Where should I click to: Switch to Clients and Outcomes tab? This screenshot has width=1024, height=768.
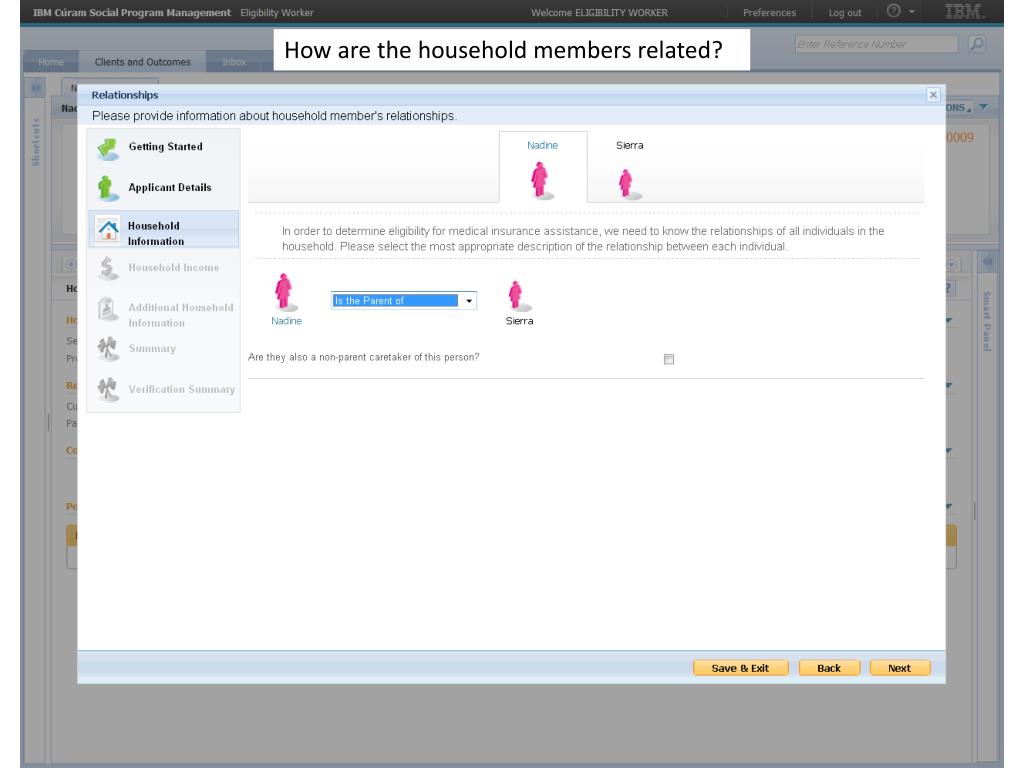[x=143, y=62]
